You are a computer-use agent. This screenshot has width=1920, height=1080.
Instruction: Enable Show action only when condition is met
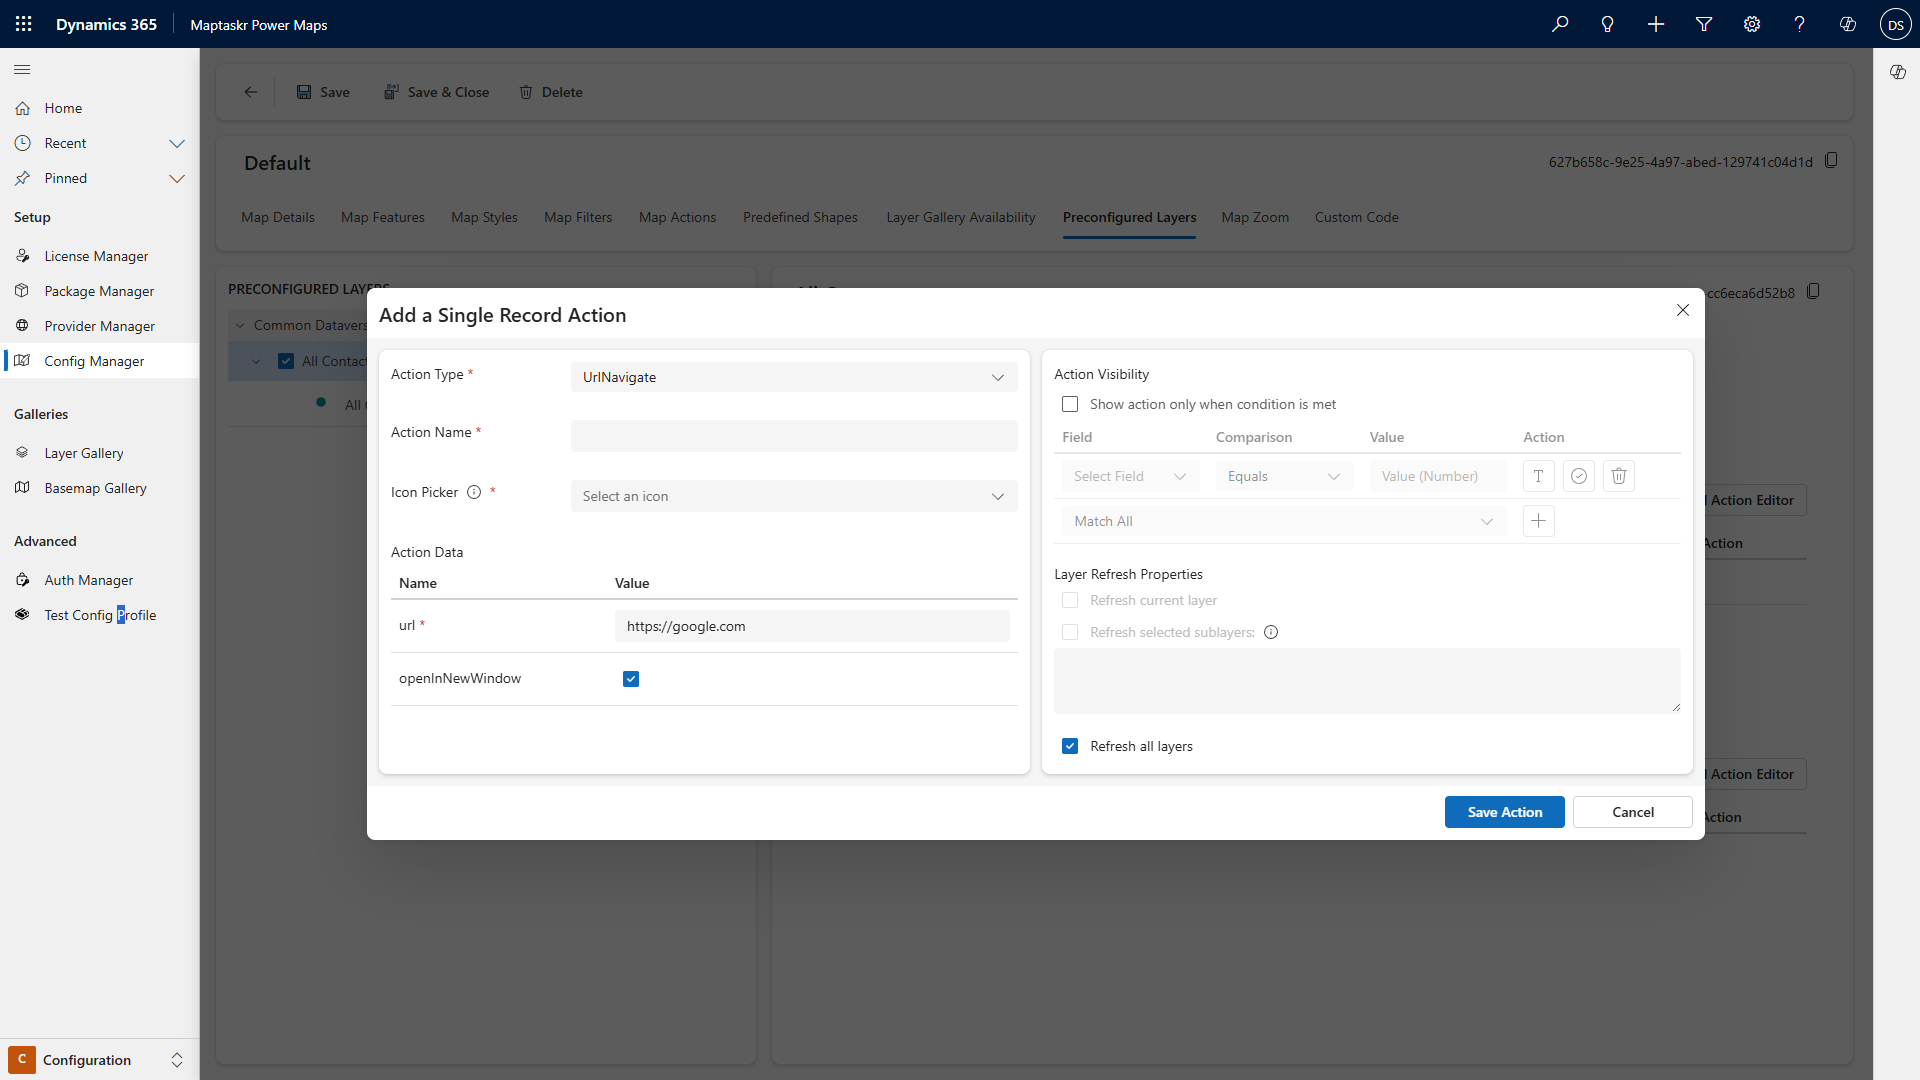(x=1070, y=404)
